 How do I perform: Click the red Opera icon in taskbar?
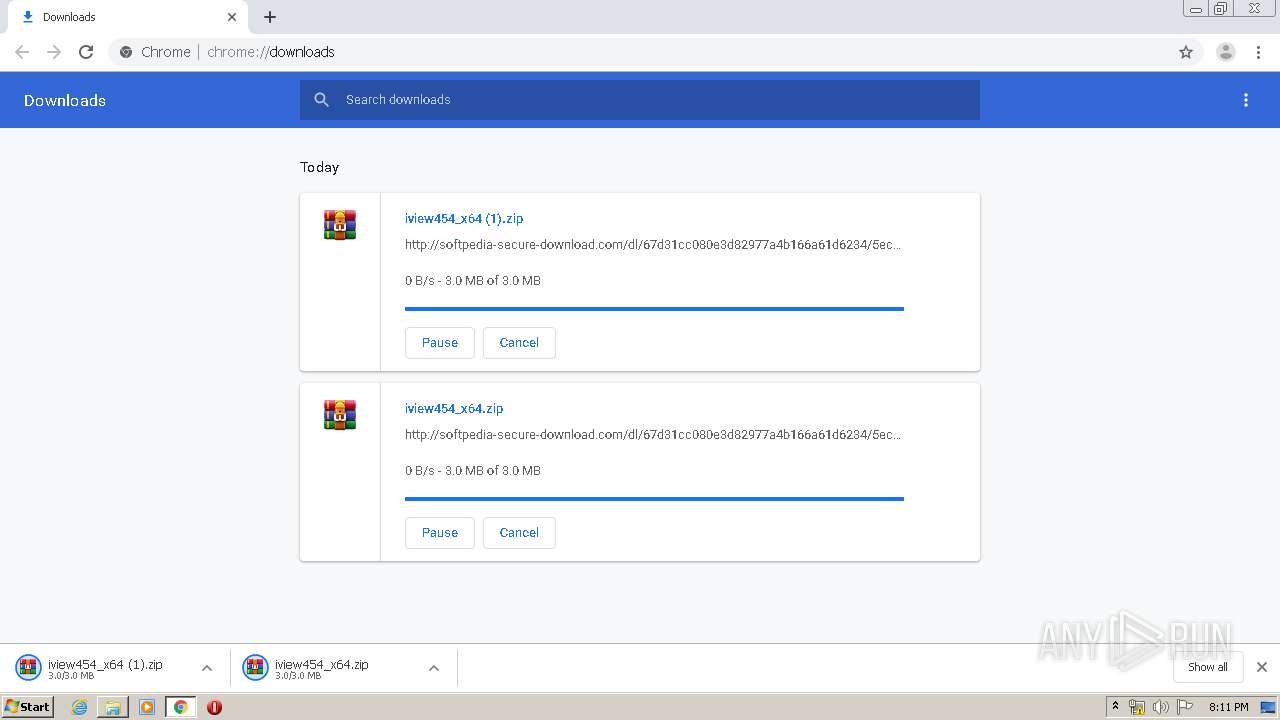(214, 707)
